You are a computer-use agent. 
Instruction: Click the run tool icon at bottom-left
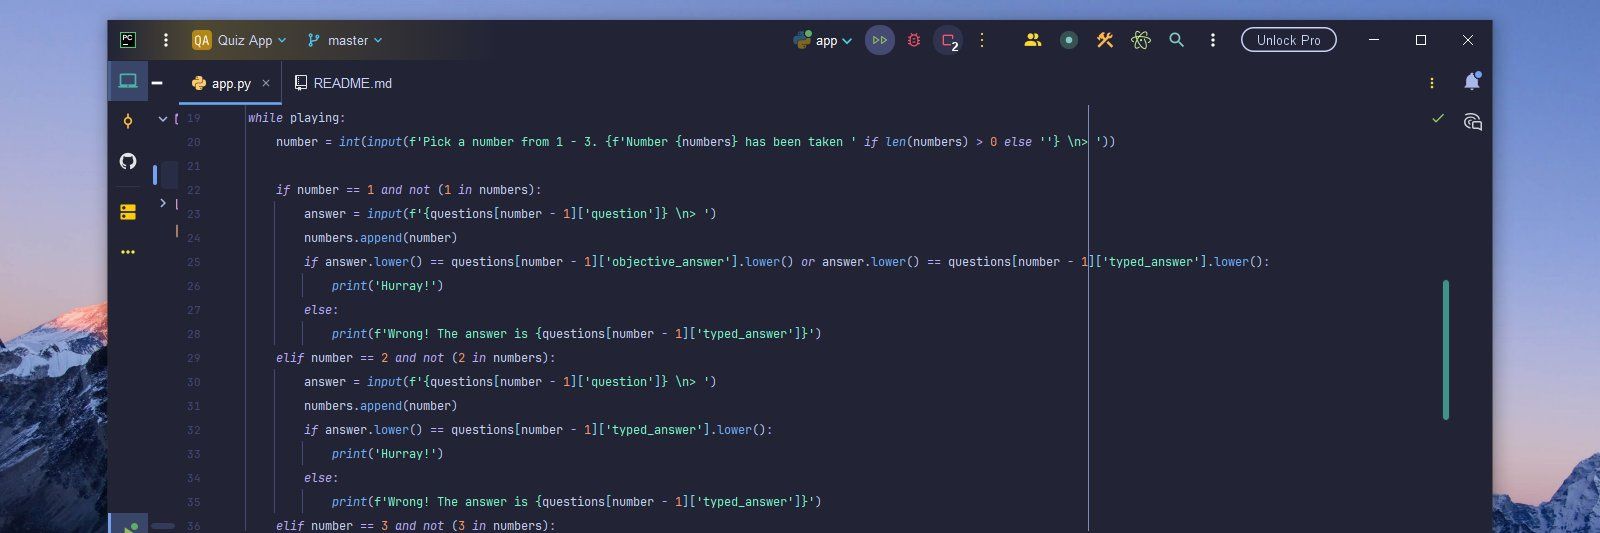pyautogui.click(x=128, y=526)
